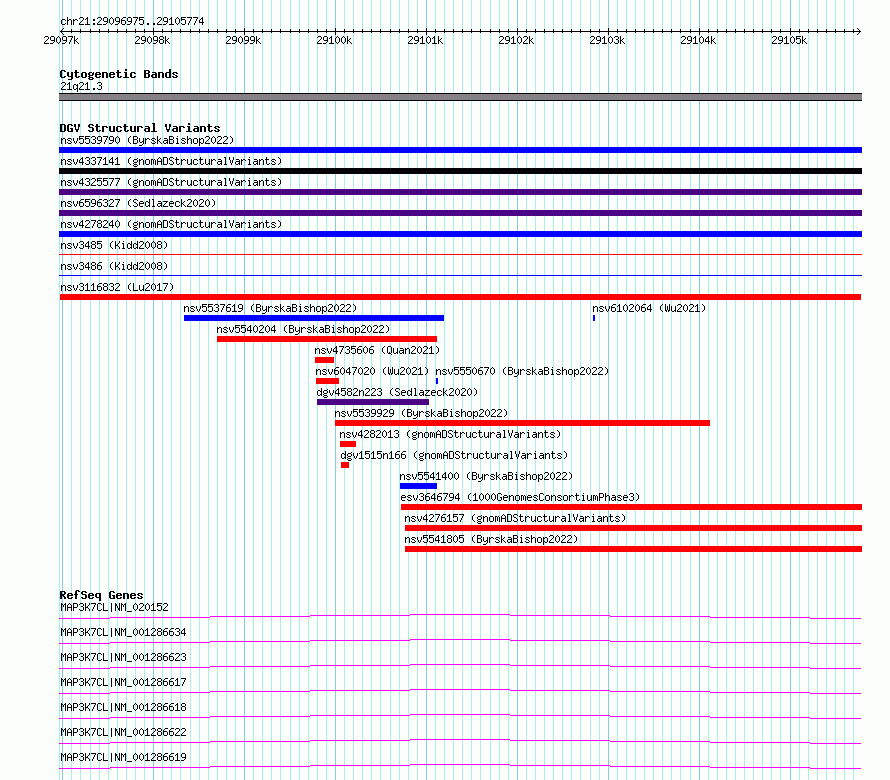
Task: Click the red nsv5541805 variant bar
Action: (x=633, y=550)
